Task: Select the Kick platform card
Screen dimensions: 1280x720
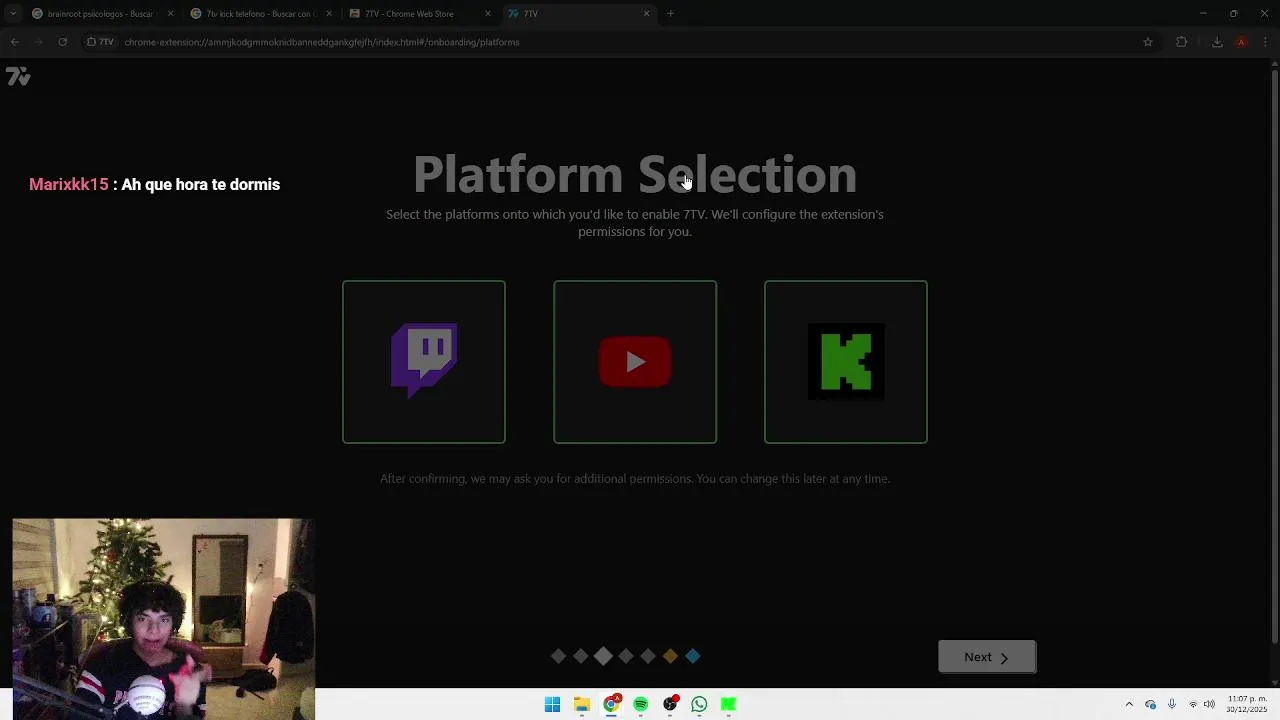Action: tap(846, 362)
